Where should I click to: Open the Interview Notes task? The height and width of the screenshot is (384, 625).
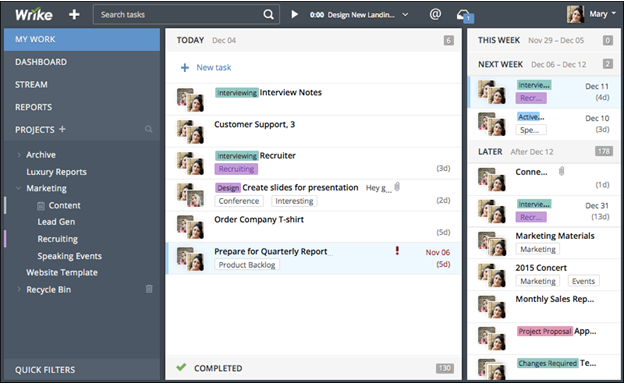(x=291, y=93)
